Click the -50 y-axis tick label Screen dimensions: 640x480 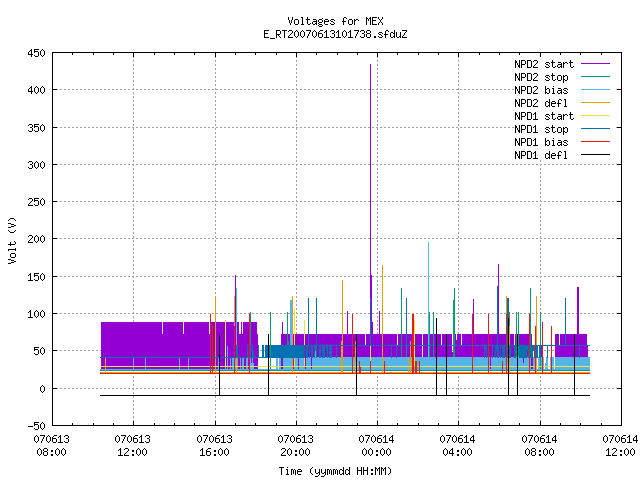point(36,426)
